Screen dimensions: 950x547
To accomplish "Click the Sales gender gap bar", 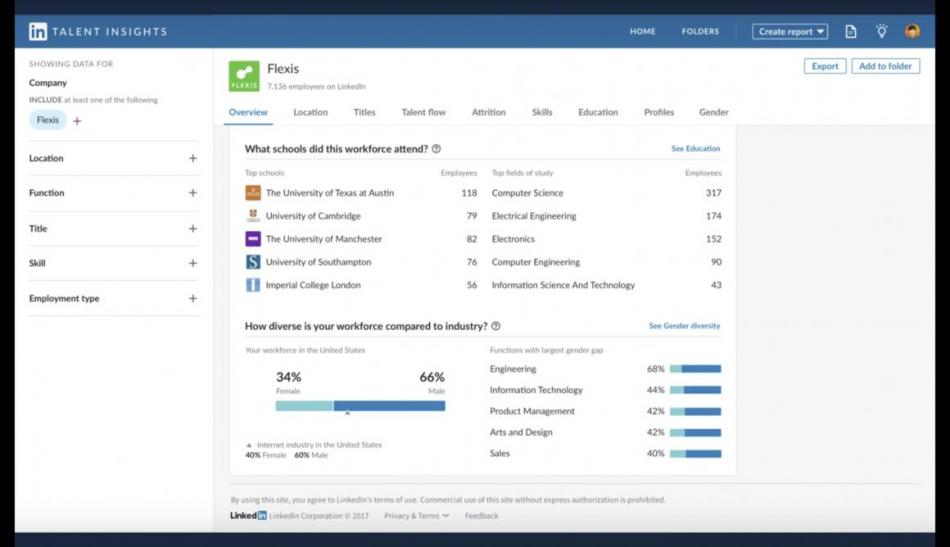I will pyautogui.click(x=696, y=454).
